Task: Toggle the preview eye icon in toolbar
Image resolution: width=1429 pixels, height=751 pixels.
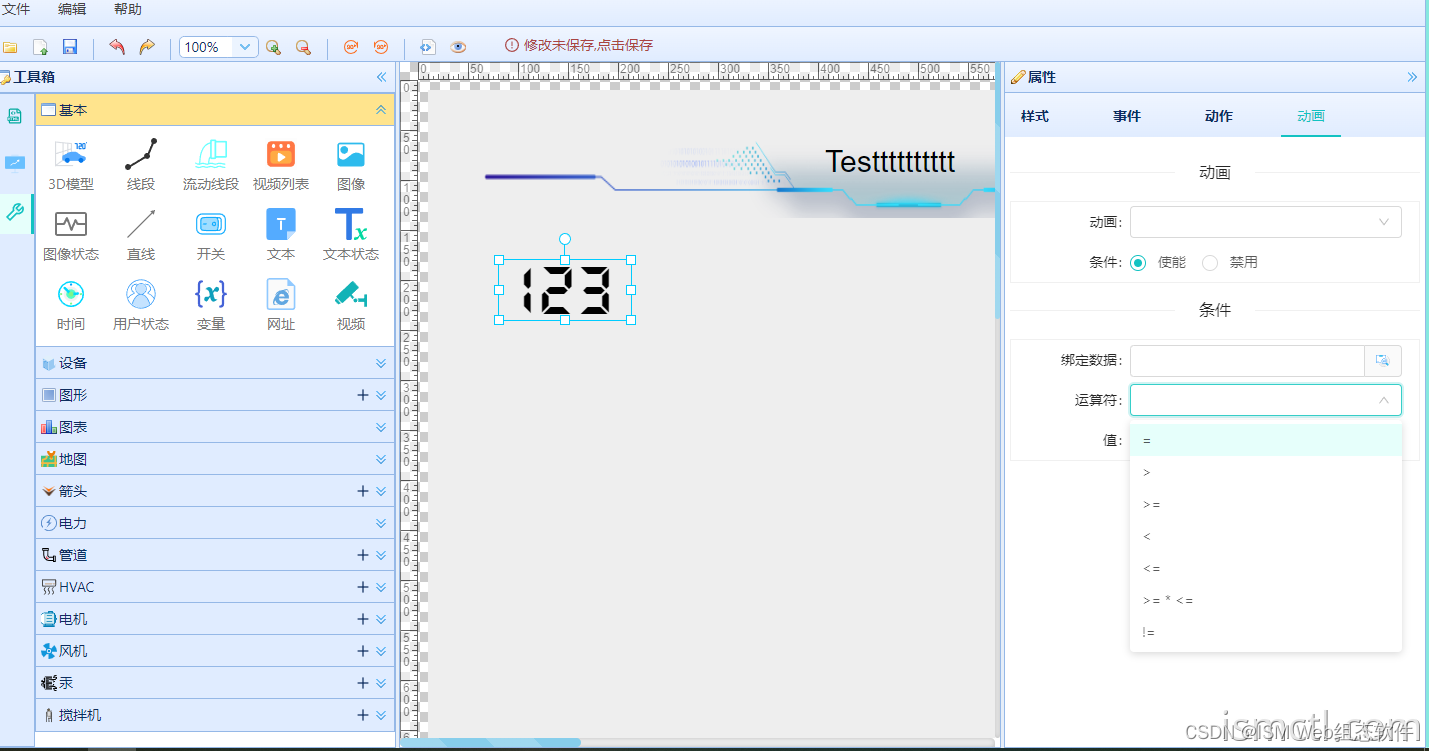Action: point(458,46)
